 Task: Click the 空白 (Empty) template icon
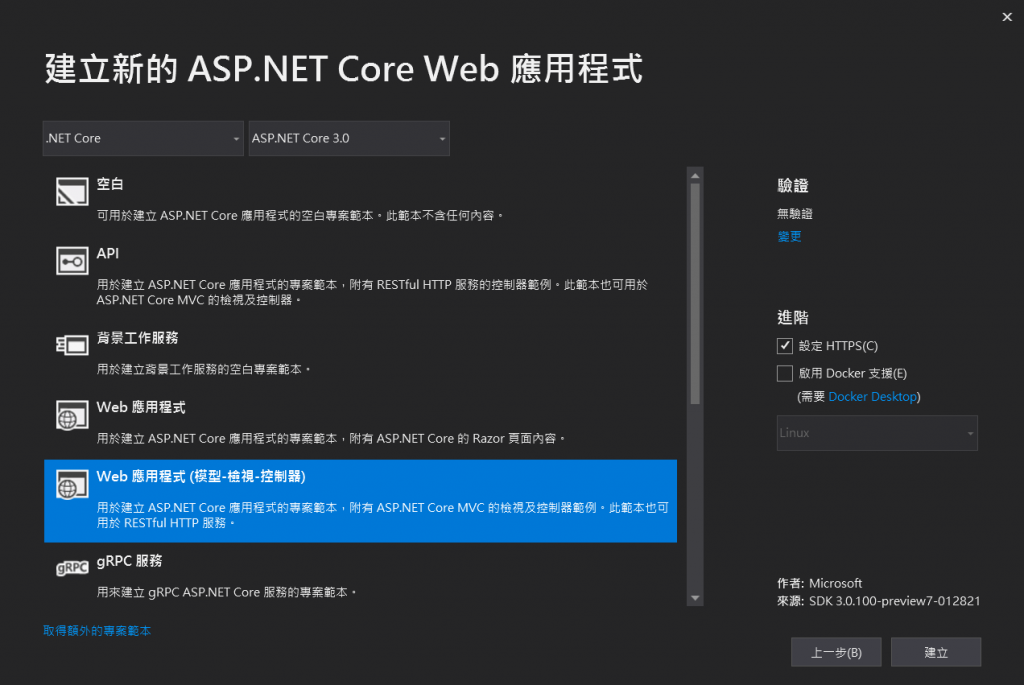[x=72, y=194]
